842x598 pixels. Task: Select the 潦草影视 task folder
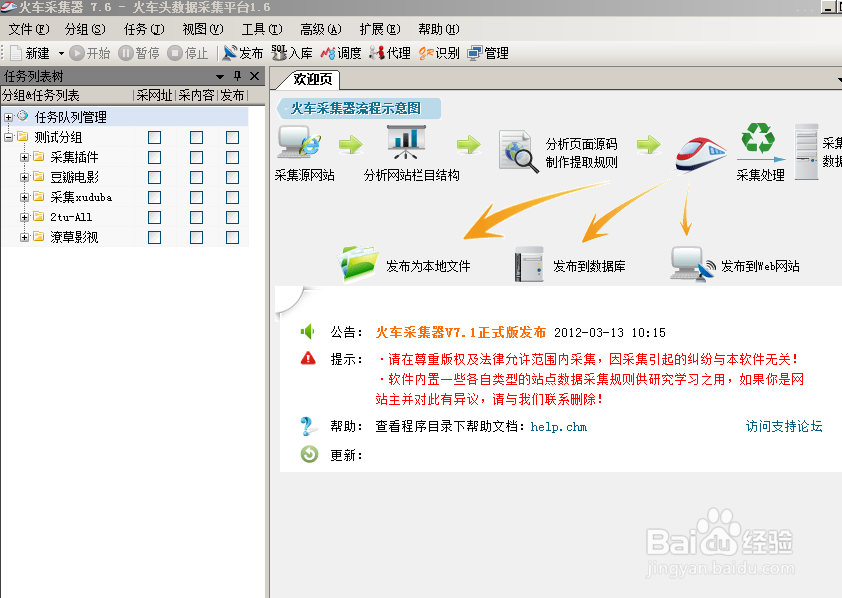[x=74, y=237]
